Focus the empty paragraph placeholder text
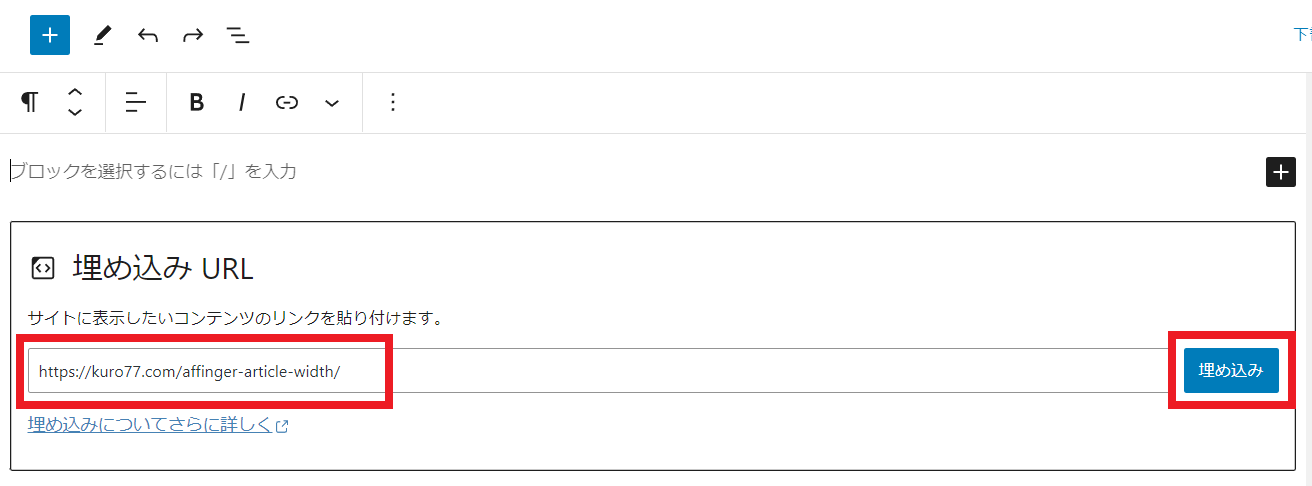This screenshot has width=1312, height=486. pos(154,171)
